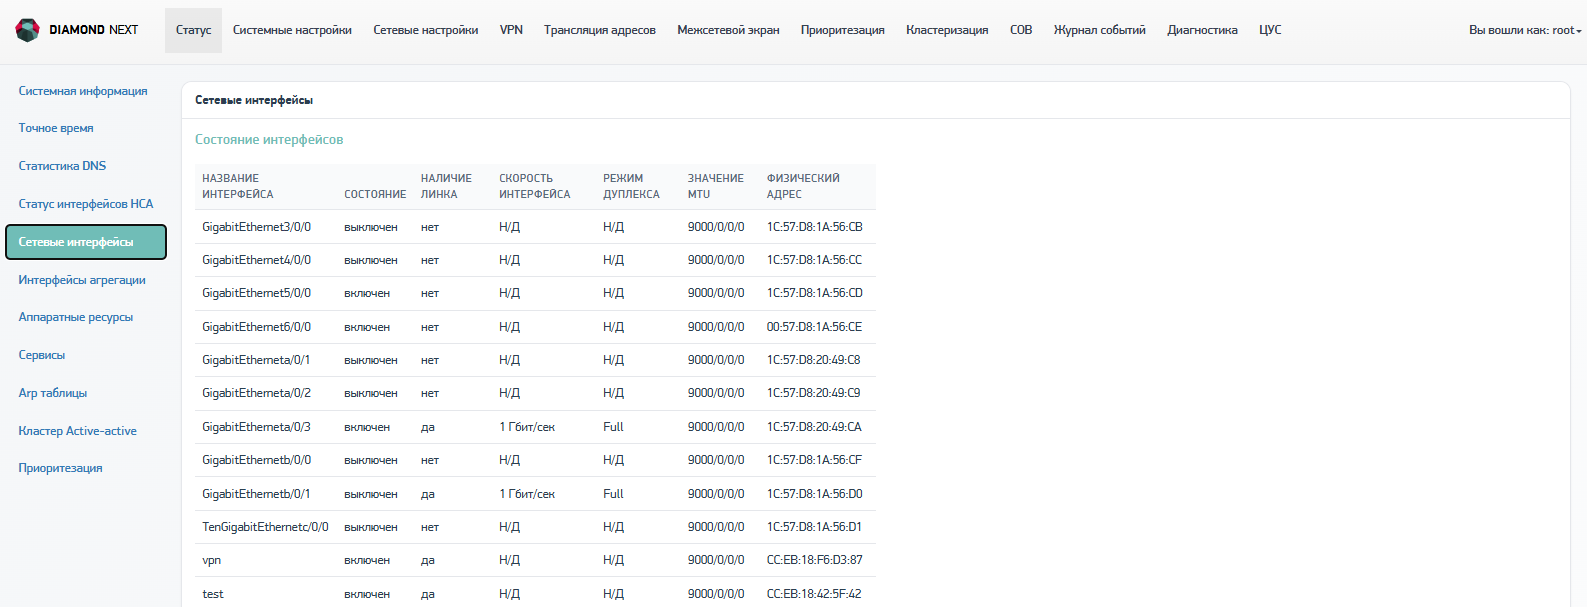Click MTU value 9000/0/0/0 in vpn row

[716, 560]
